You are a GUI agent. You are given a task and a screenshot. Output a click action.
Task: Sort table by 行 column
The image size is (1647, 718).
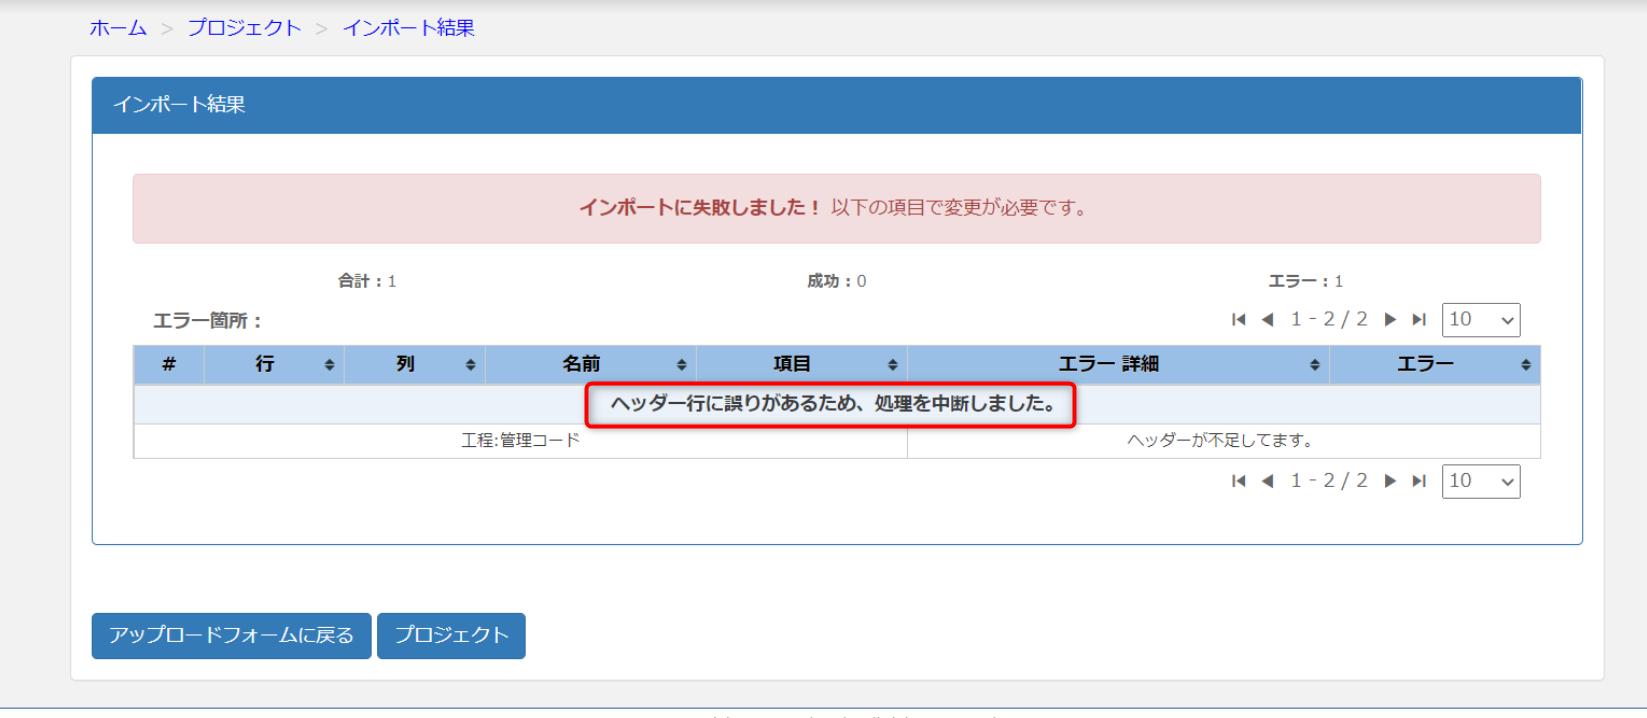click(274, 365)
